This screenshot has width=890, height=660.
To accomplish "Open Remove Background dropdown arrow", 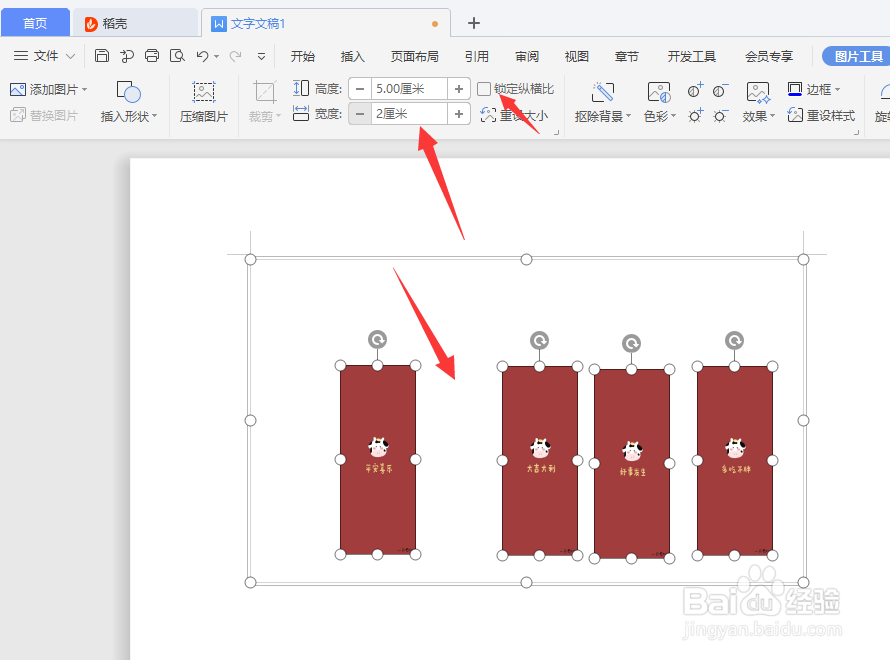I will 628,116.
